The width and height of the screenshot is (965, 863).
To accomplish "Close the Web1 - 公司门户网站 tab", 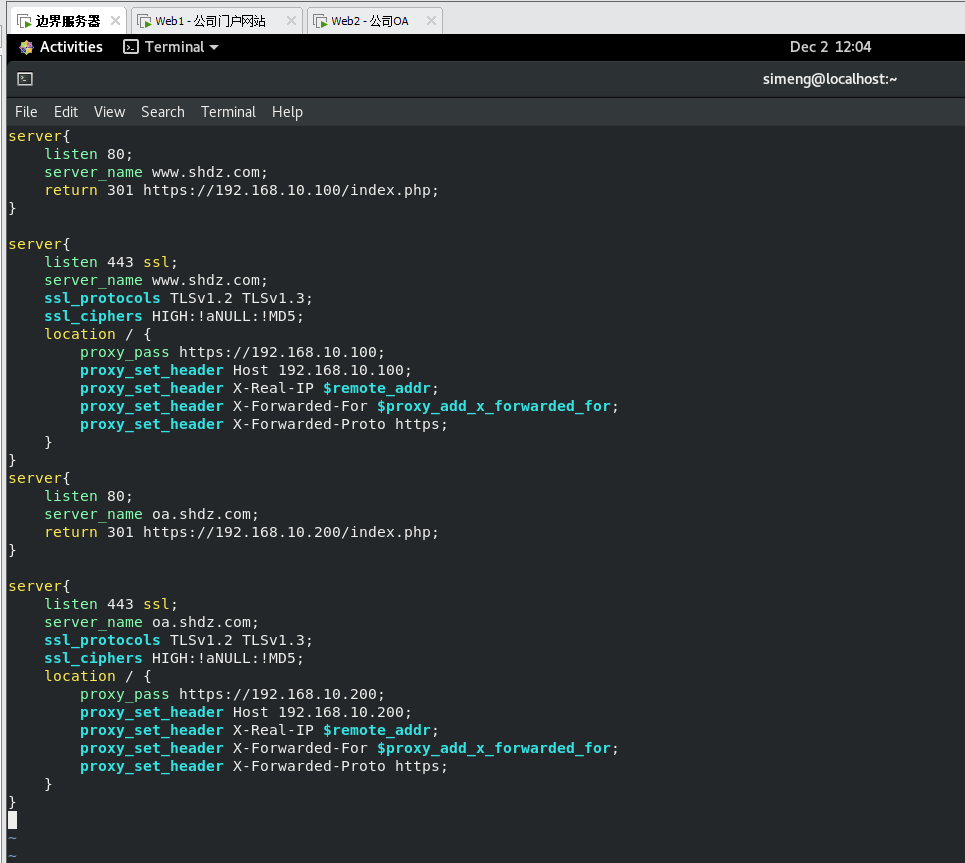I will coord(291,21).
